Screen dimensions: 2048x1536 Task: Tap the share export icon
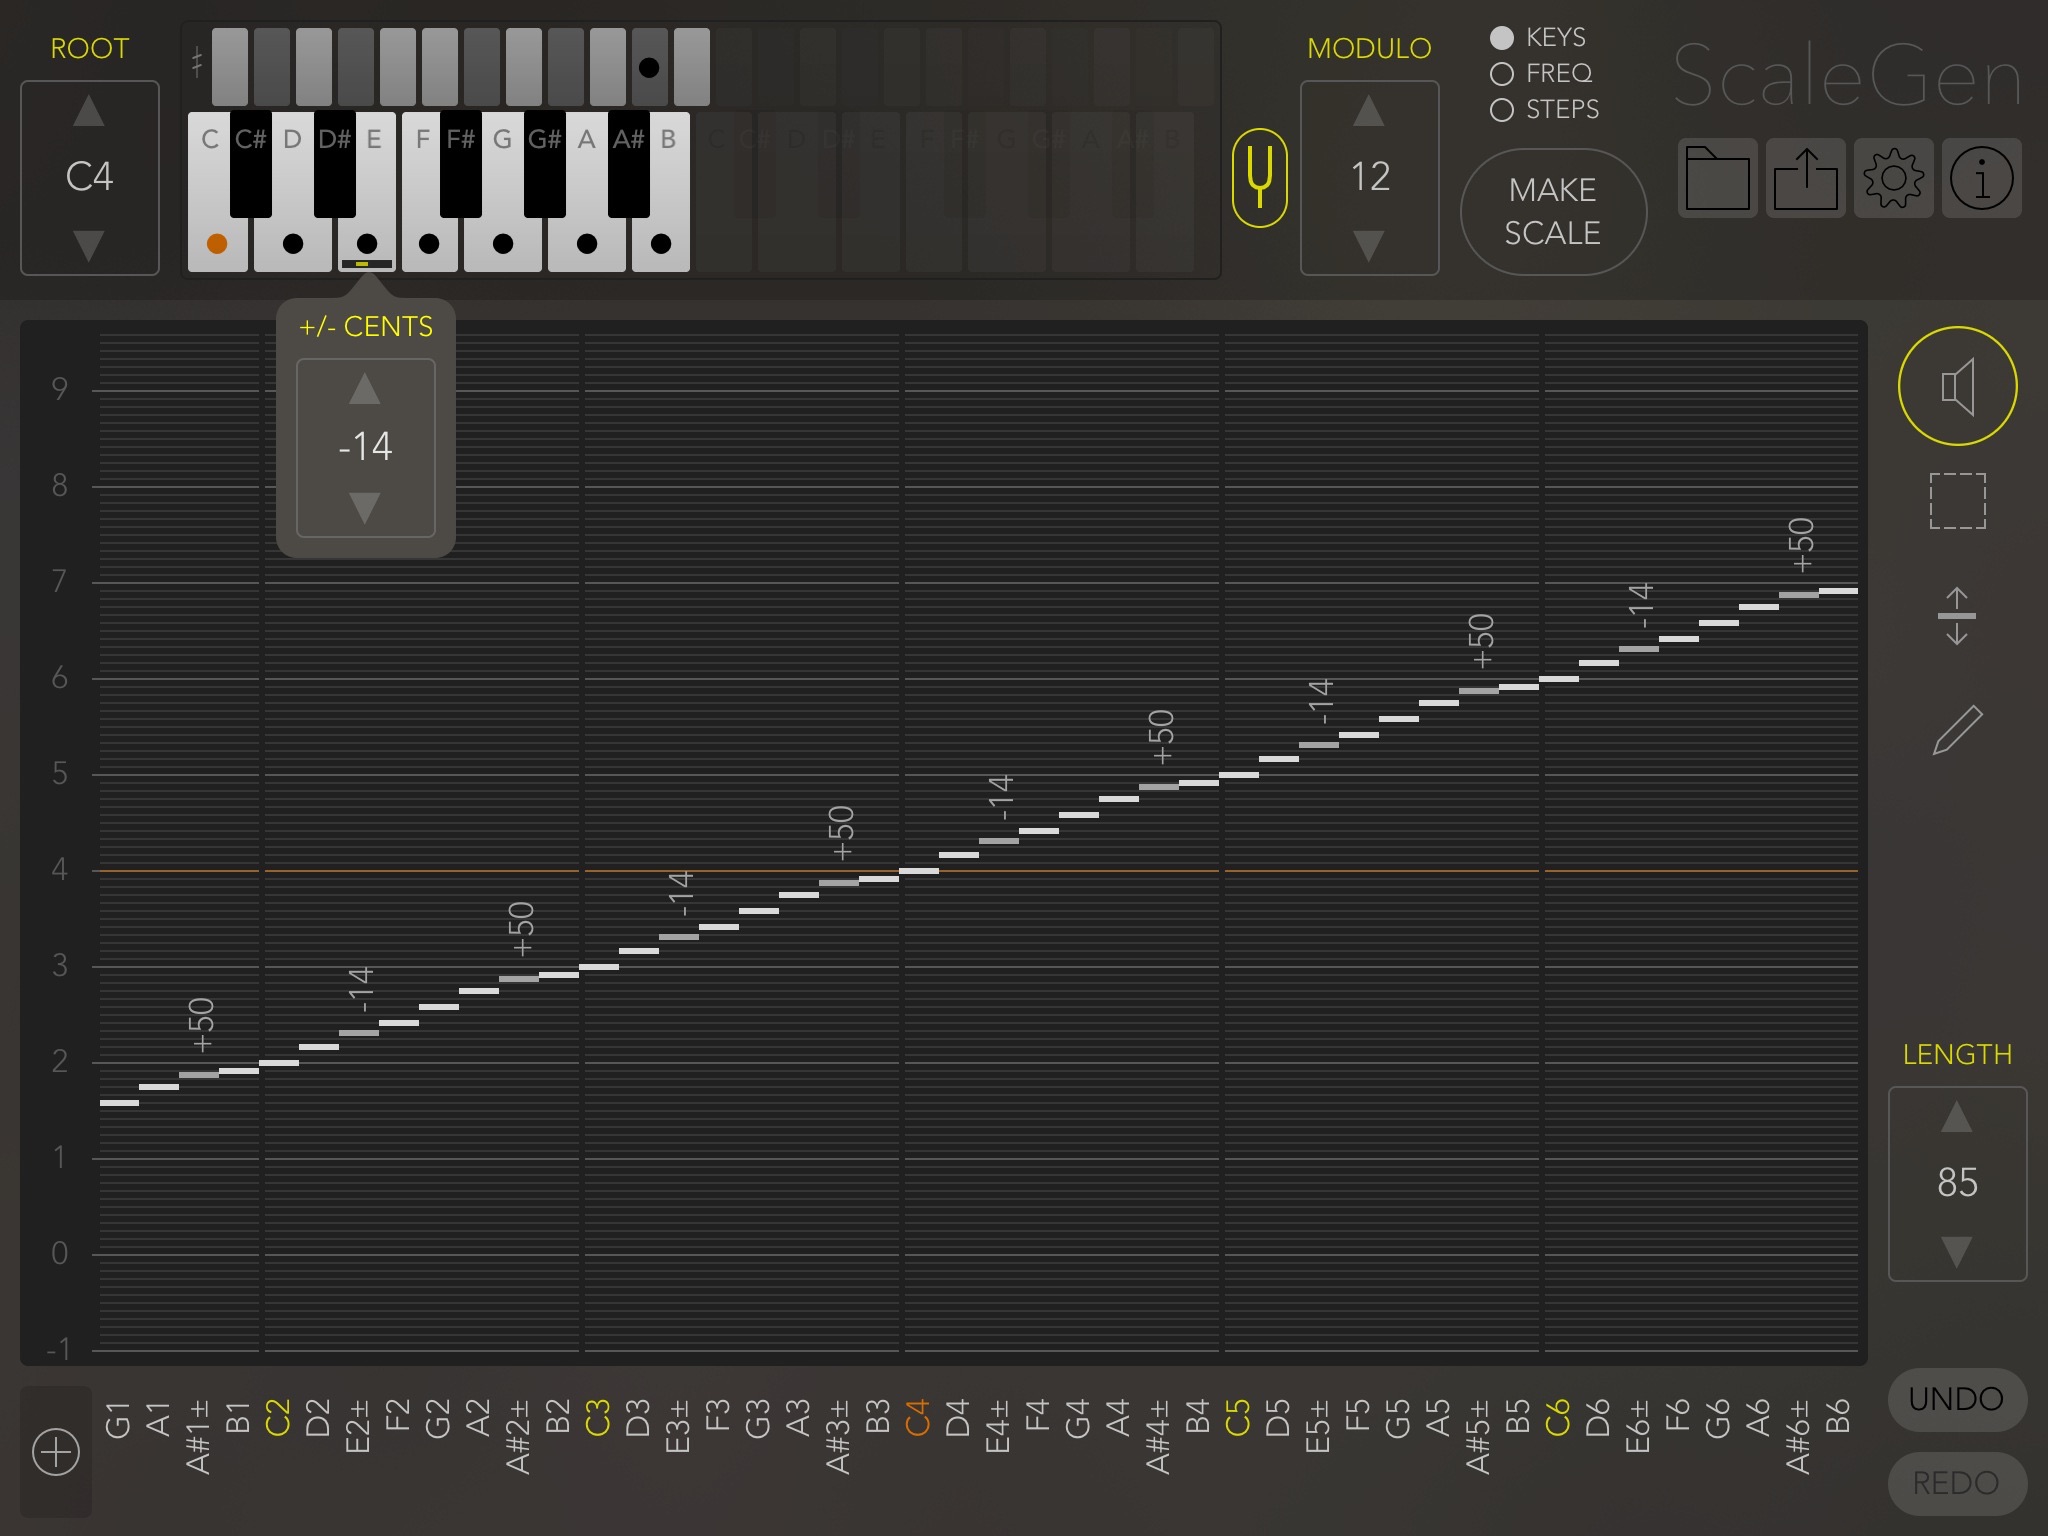(x=1805, y=178)
